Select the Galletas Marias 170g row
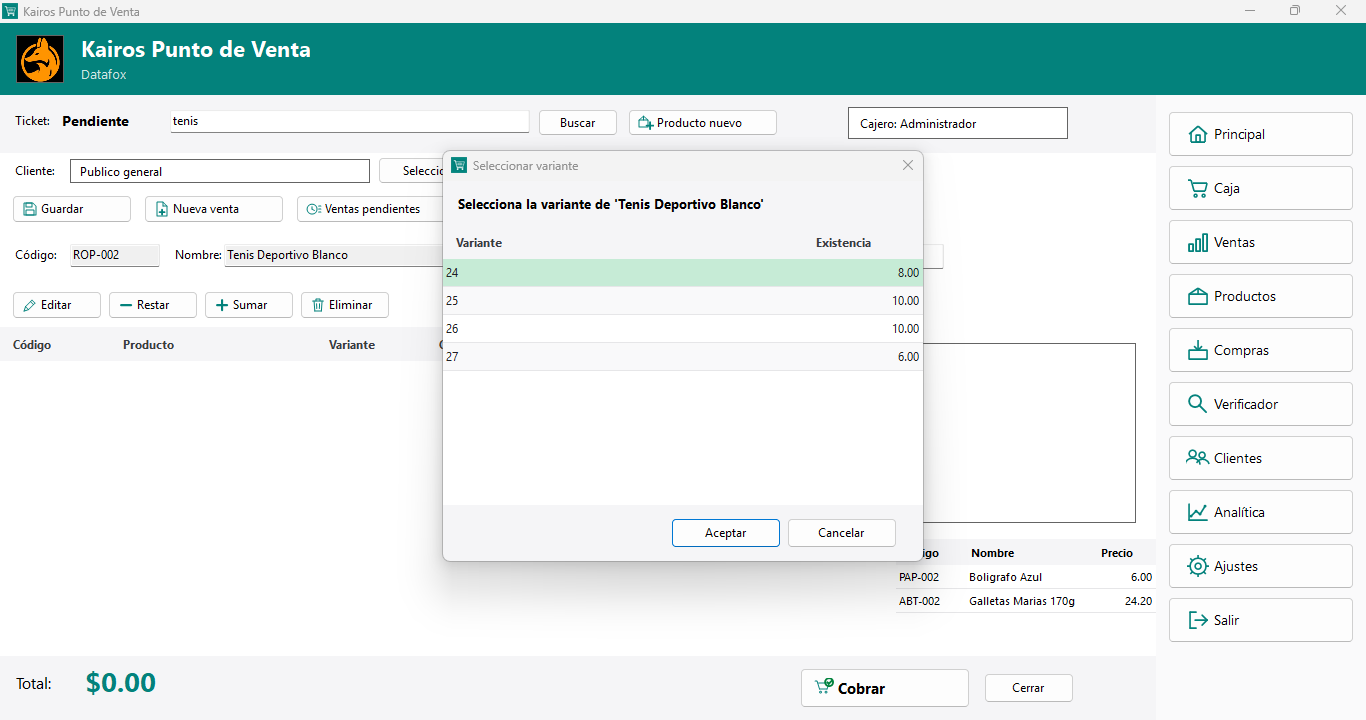The height and width of the screenshot is (720, 1366). [1025, 601]
